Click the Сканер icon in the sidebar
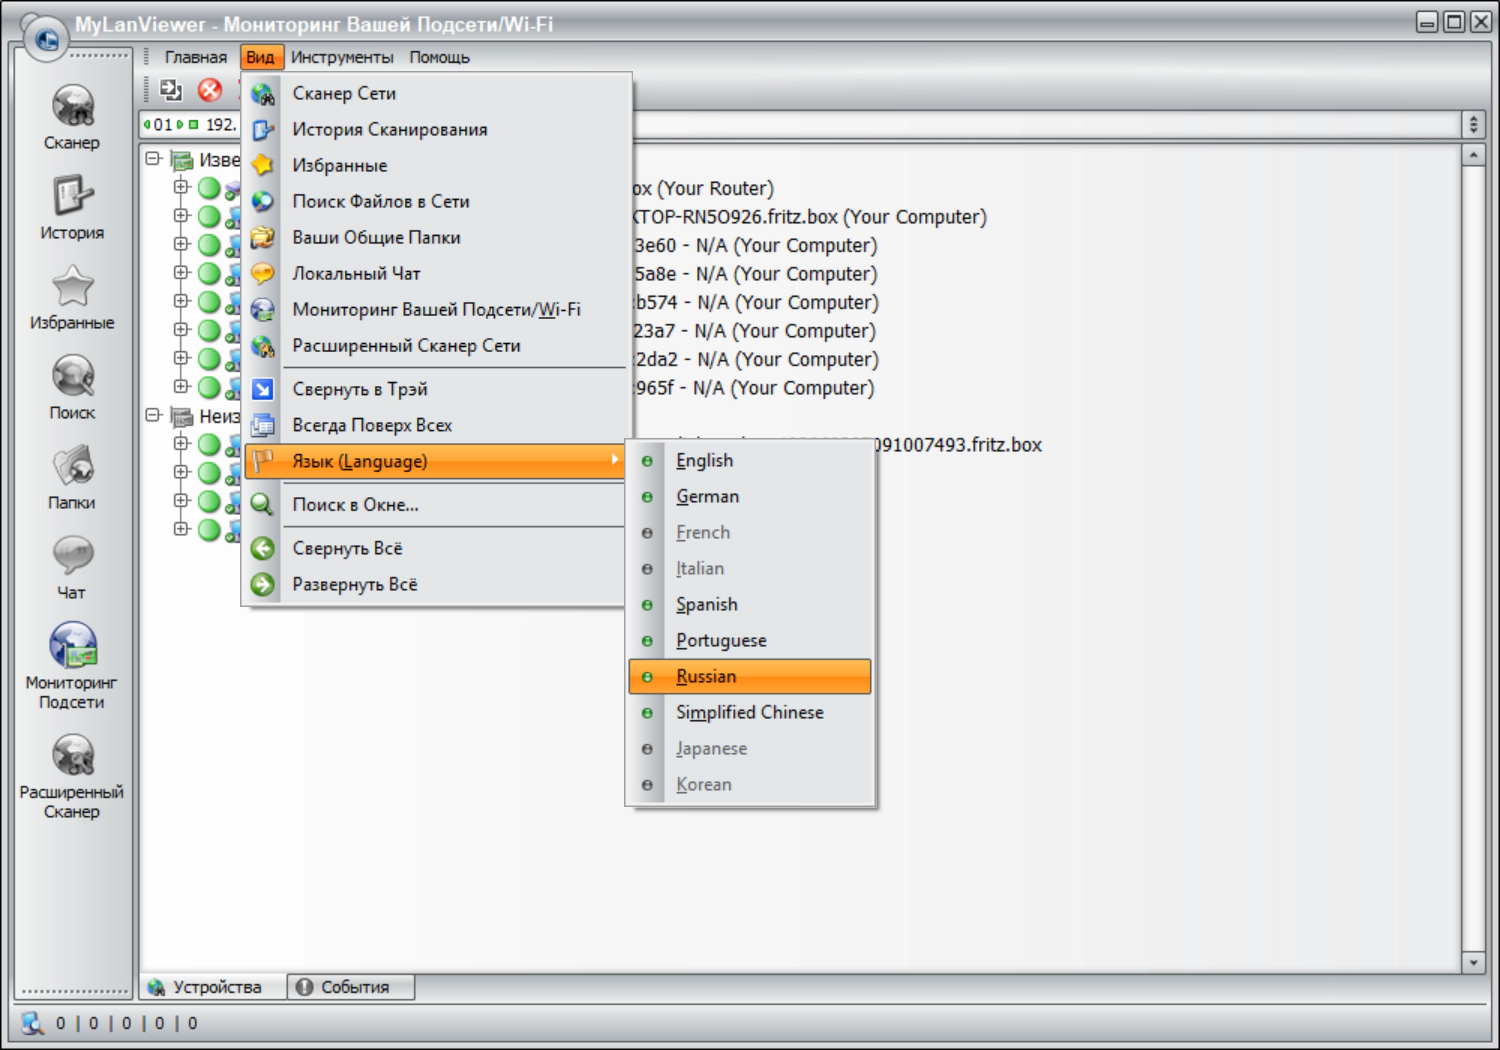Screen dimensions: 1500x1050 click(x=72, y=108)
